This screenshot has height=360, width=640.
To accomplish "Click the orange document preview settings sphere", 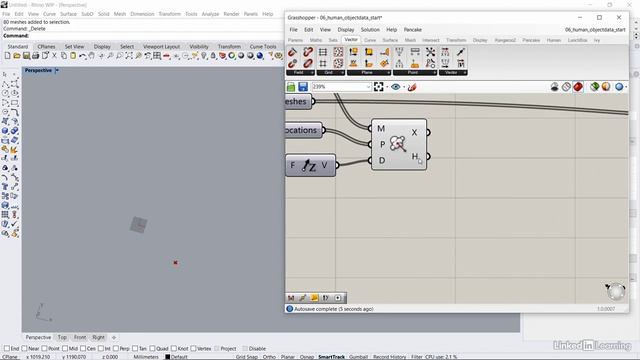I will pos(606,87).
